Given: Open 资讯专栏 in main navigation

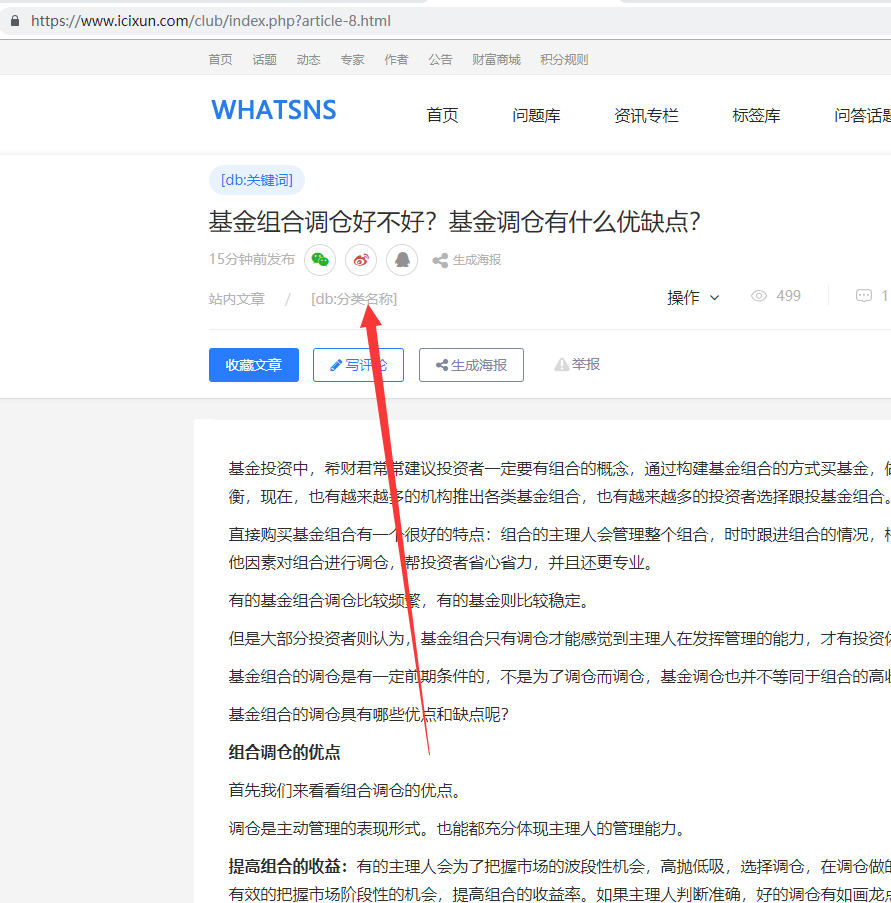Looking at the screenshot, I should coord(646,116).
